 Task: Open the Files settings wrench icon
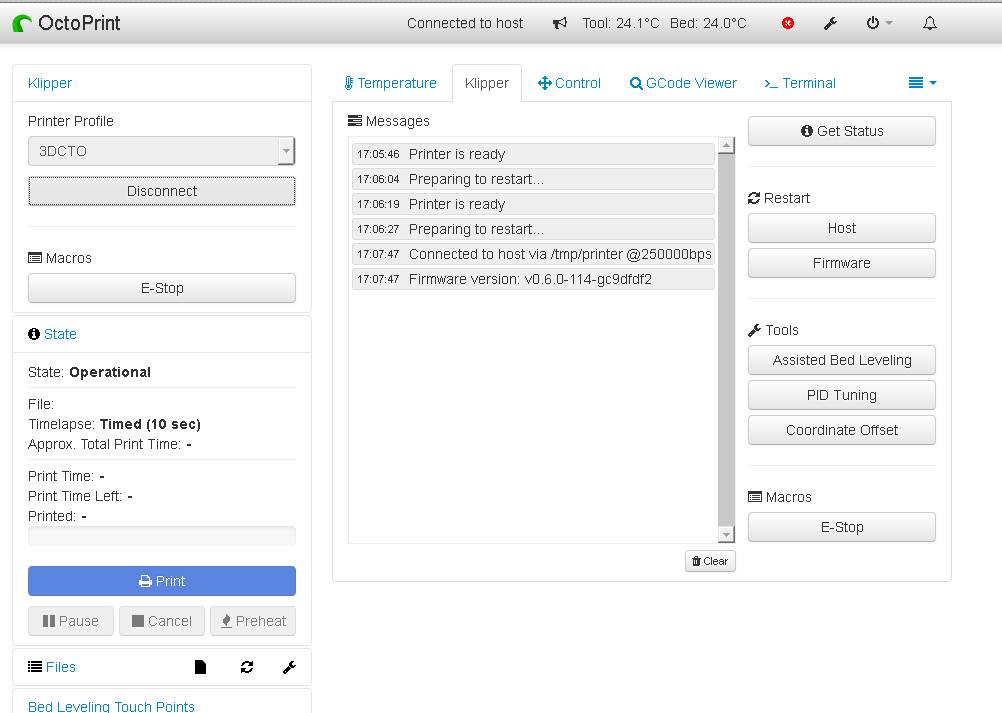point(289,667)
